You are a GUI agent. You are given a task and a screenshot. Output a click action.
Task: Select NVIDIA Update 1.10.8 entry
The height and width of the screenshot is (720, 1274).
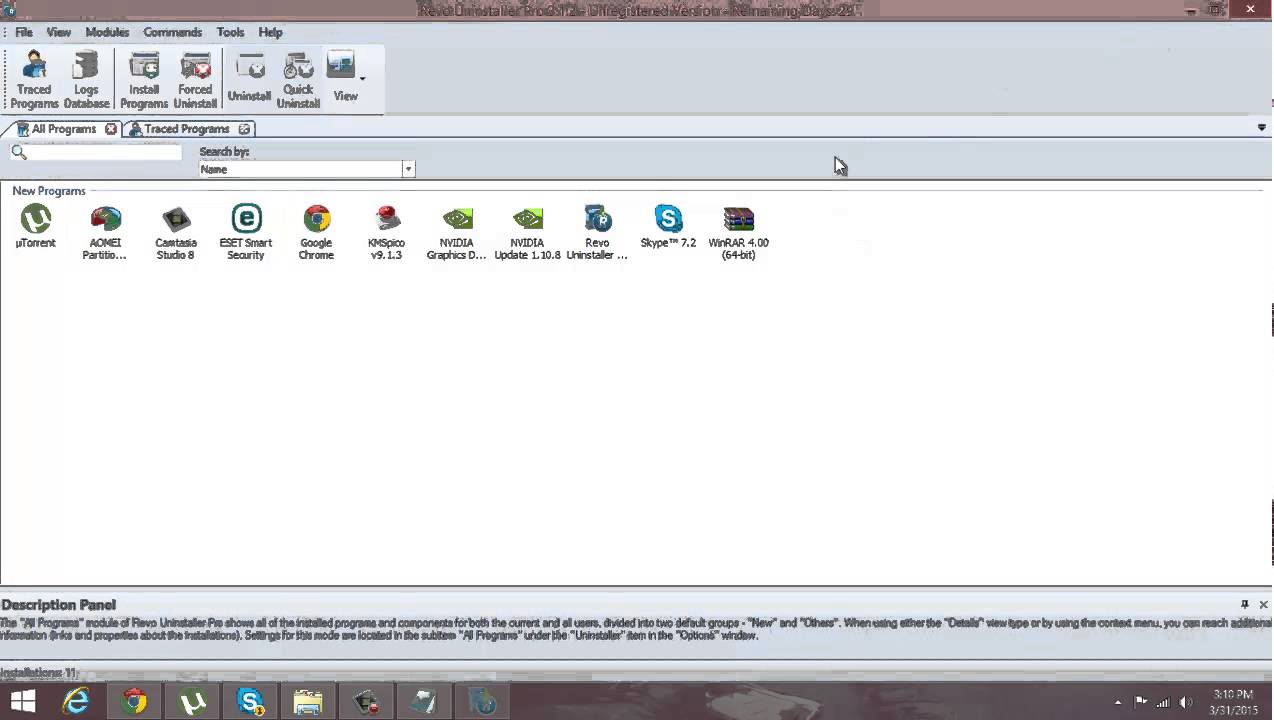coord(527,232)
